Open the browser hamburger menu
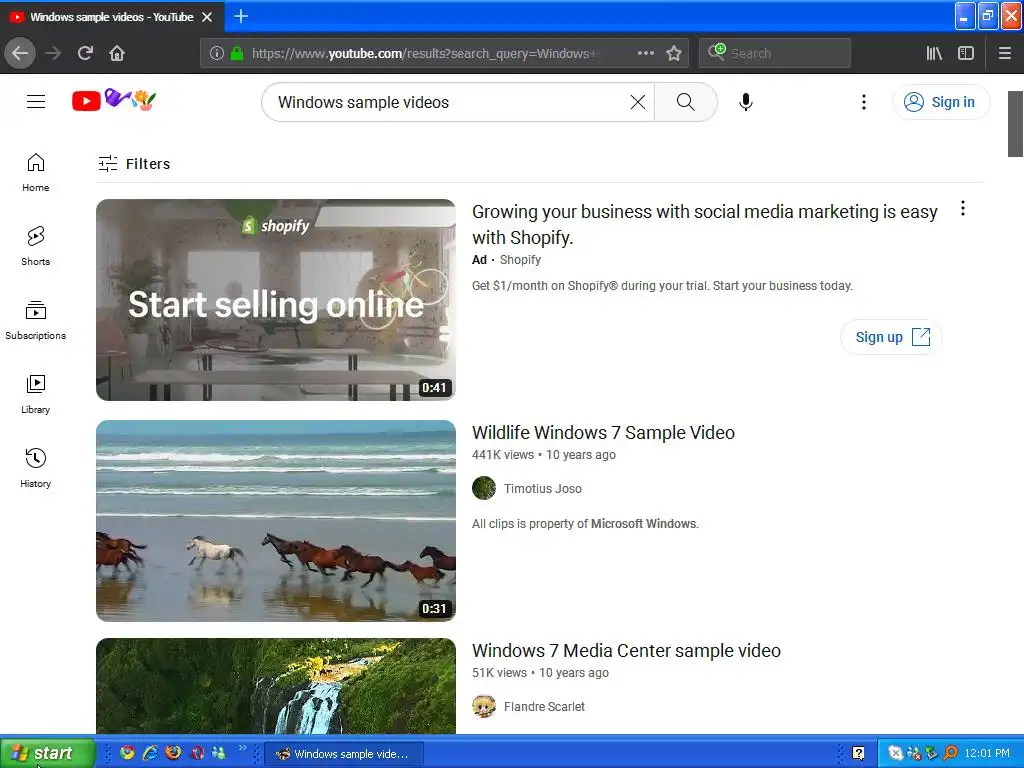 click(x=1004, y=53)
